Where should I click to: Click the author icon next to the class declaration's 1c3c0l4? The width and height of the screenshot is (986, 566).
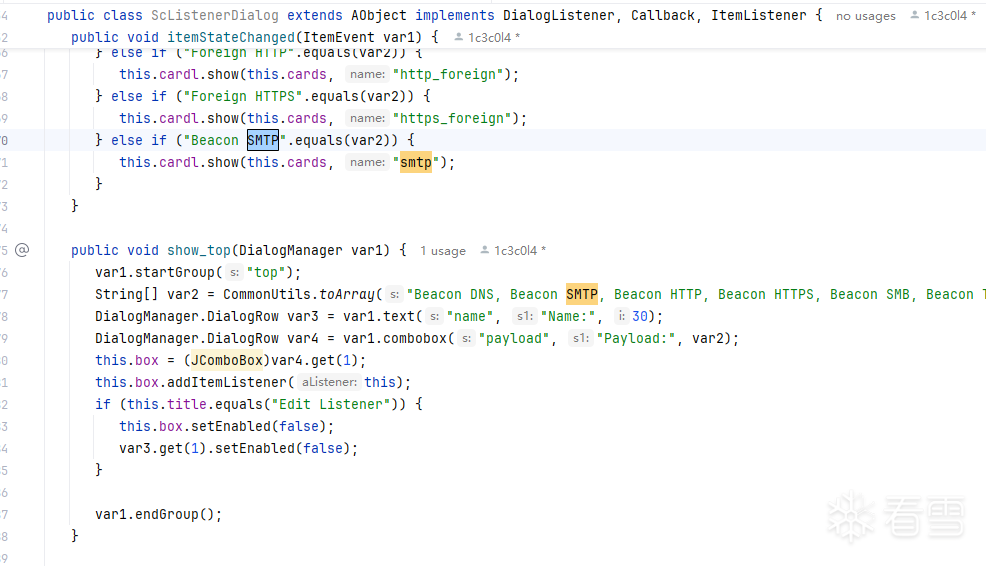click(x=914, y=15)
